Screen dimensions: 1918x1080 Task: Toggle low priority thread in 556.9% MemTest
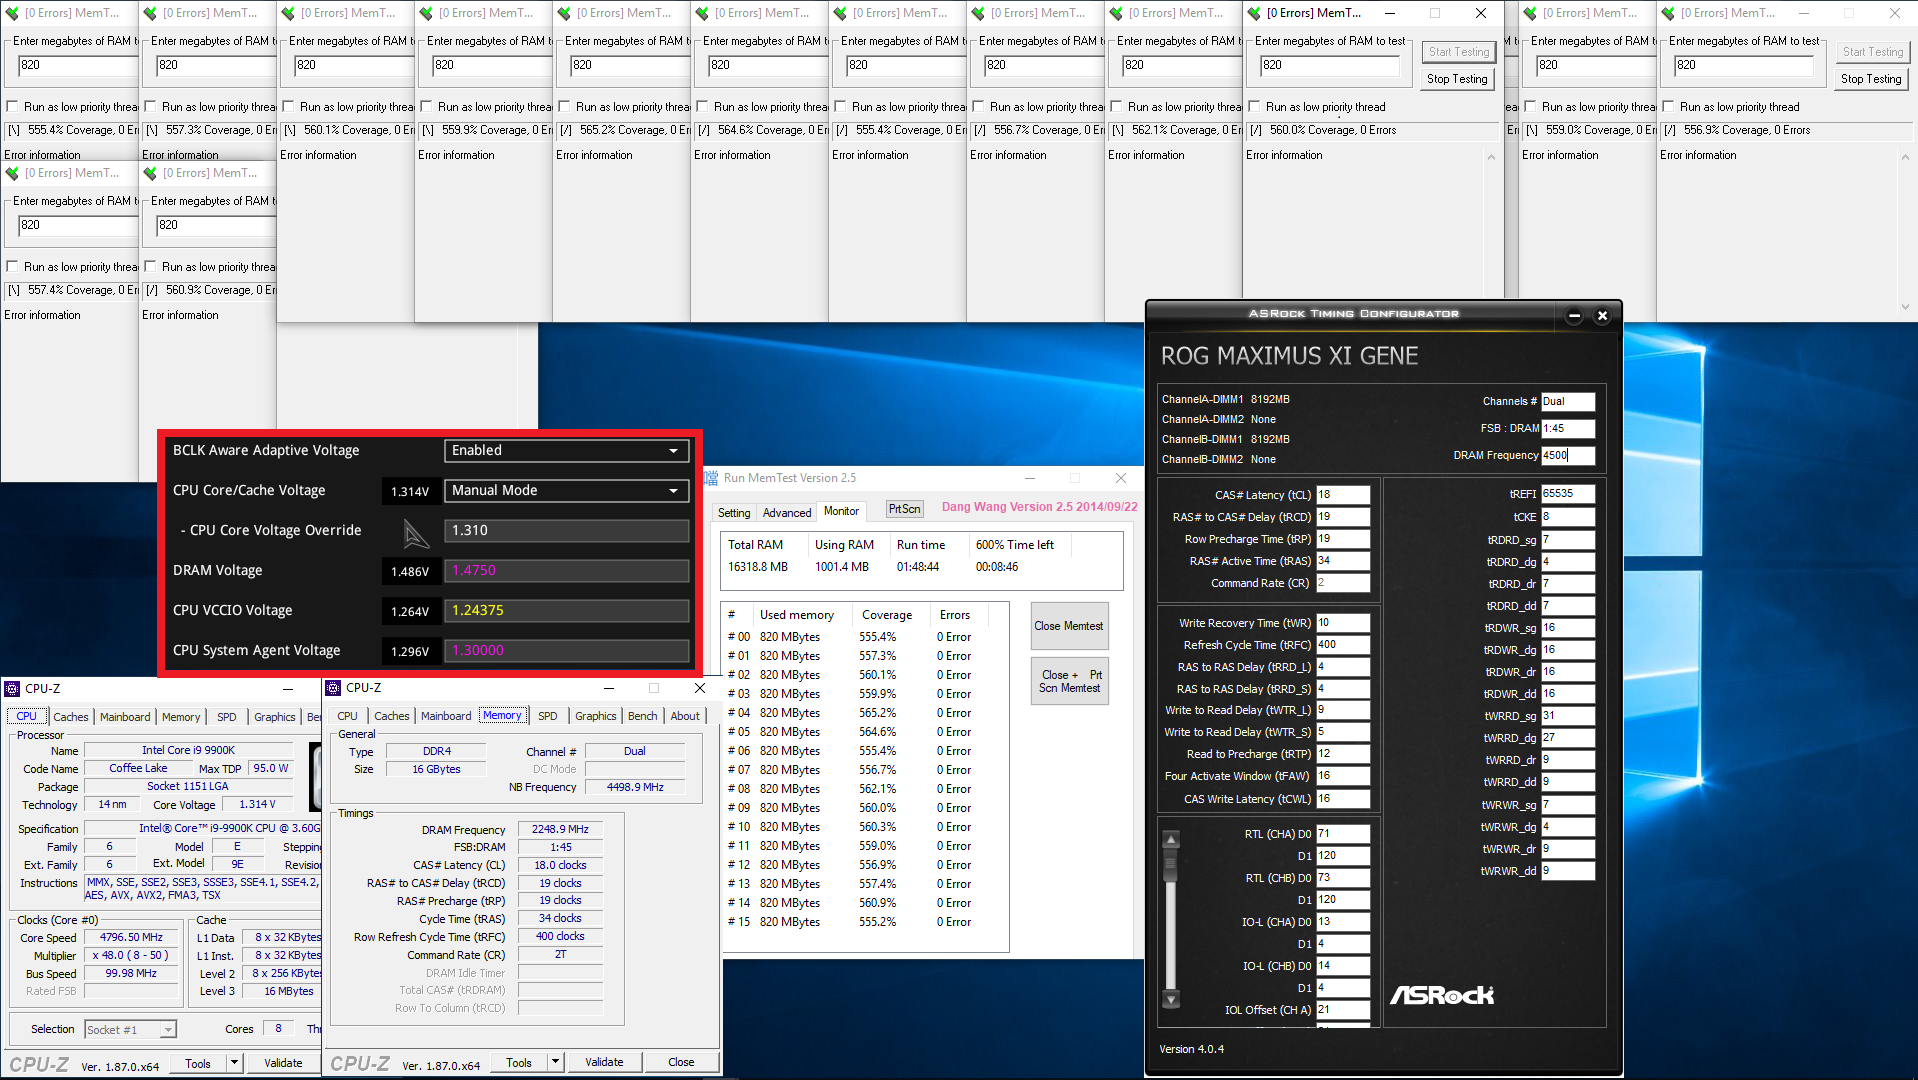pos(1668,106)
